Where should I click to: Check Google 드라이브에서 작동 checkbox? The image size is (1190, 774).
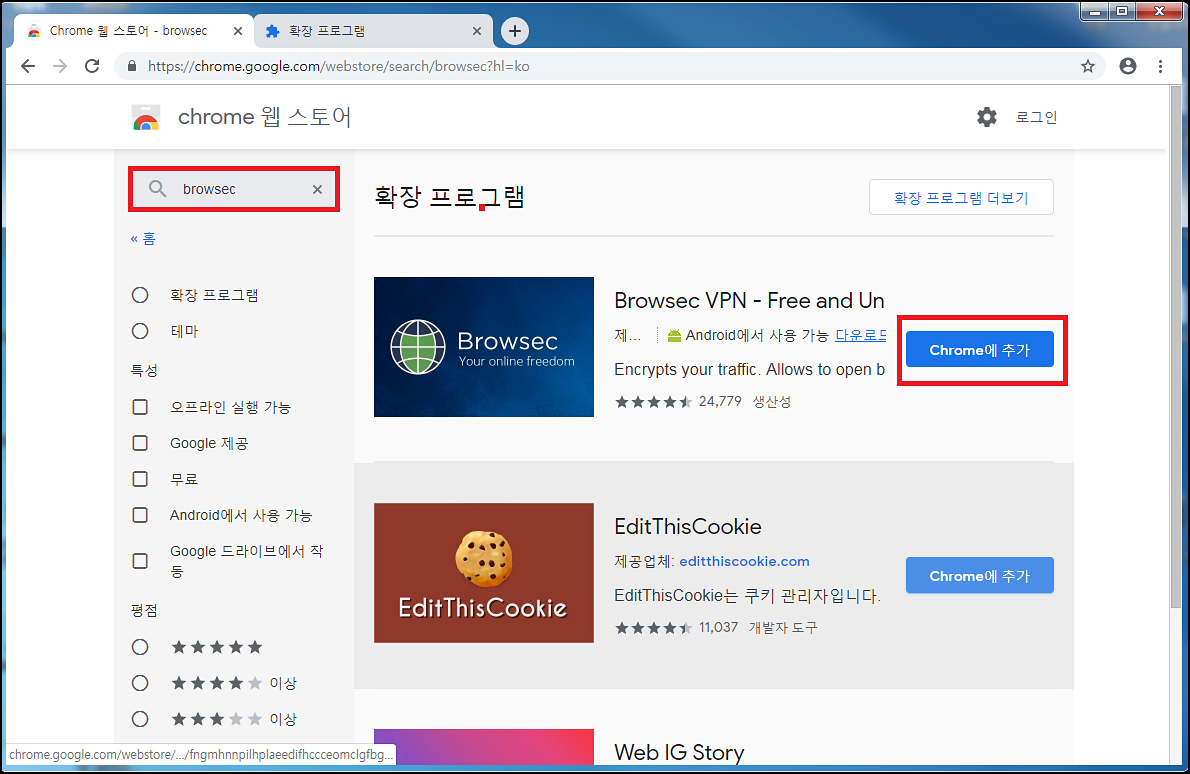[140, 561]
